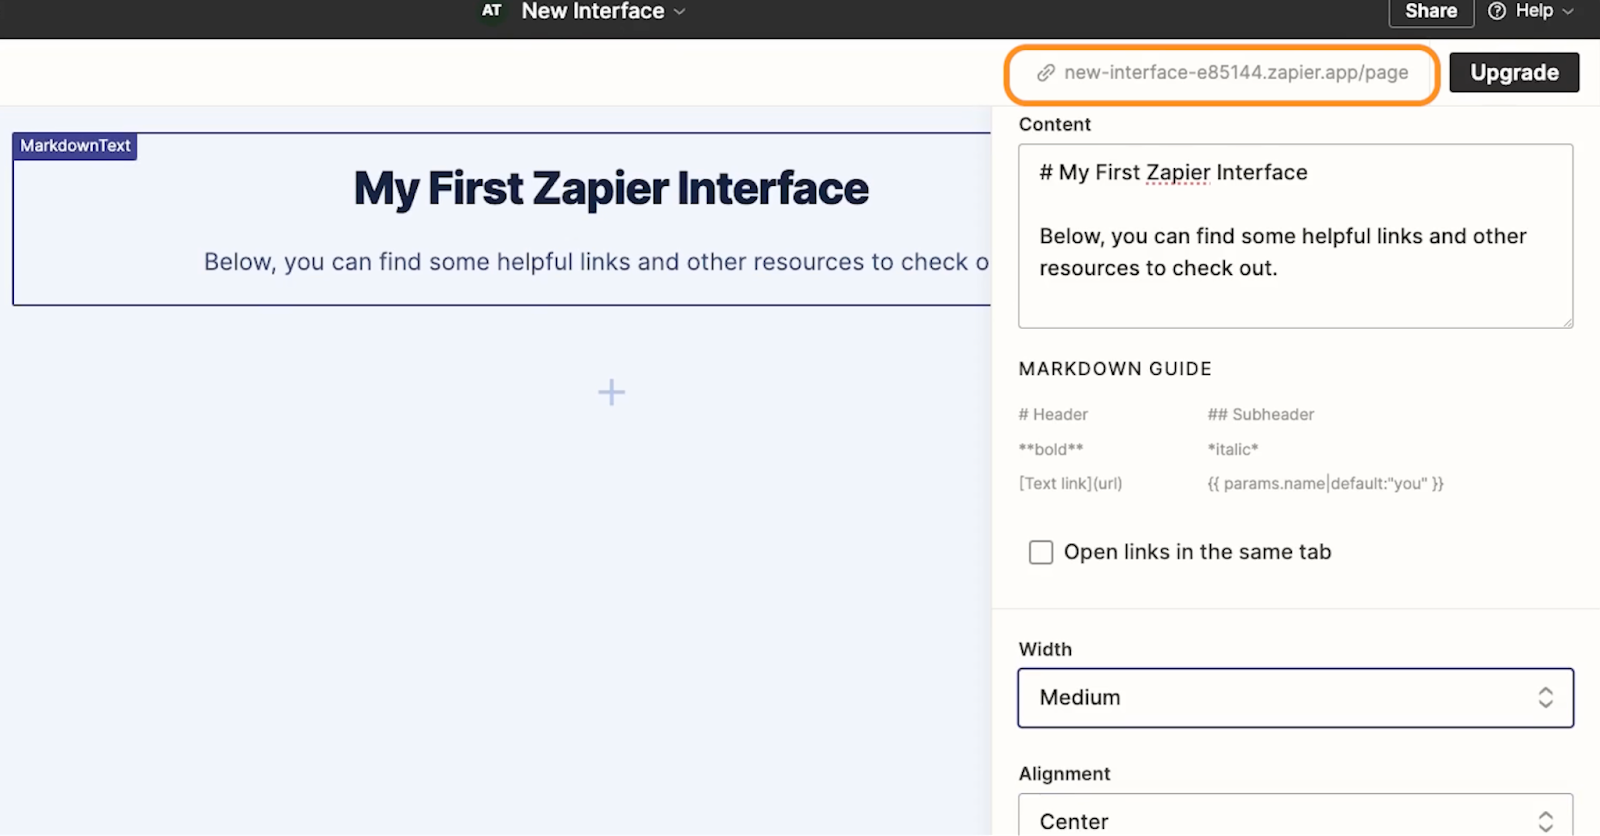This screenshot has width=1600, height=836.
Task: Open the Alignment dropdown set to Center
Action: click(1295, 815)
